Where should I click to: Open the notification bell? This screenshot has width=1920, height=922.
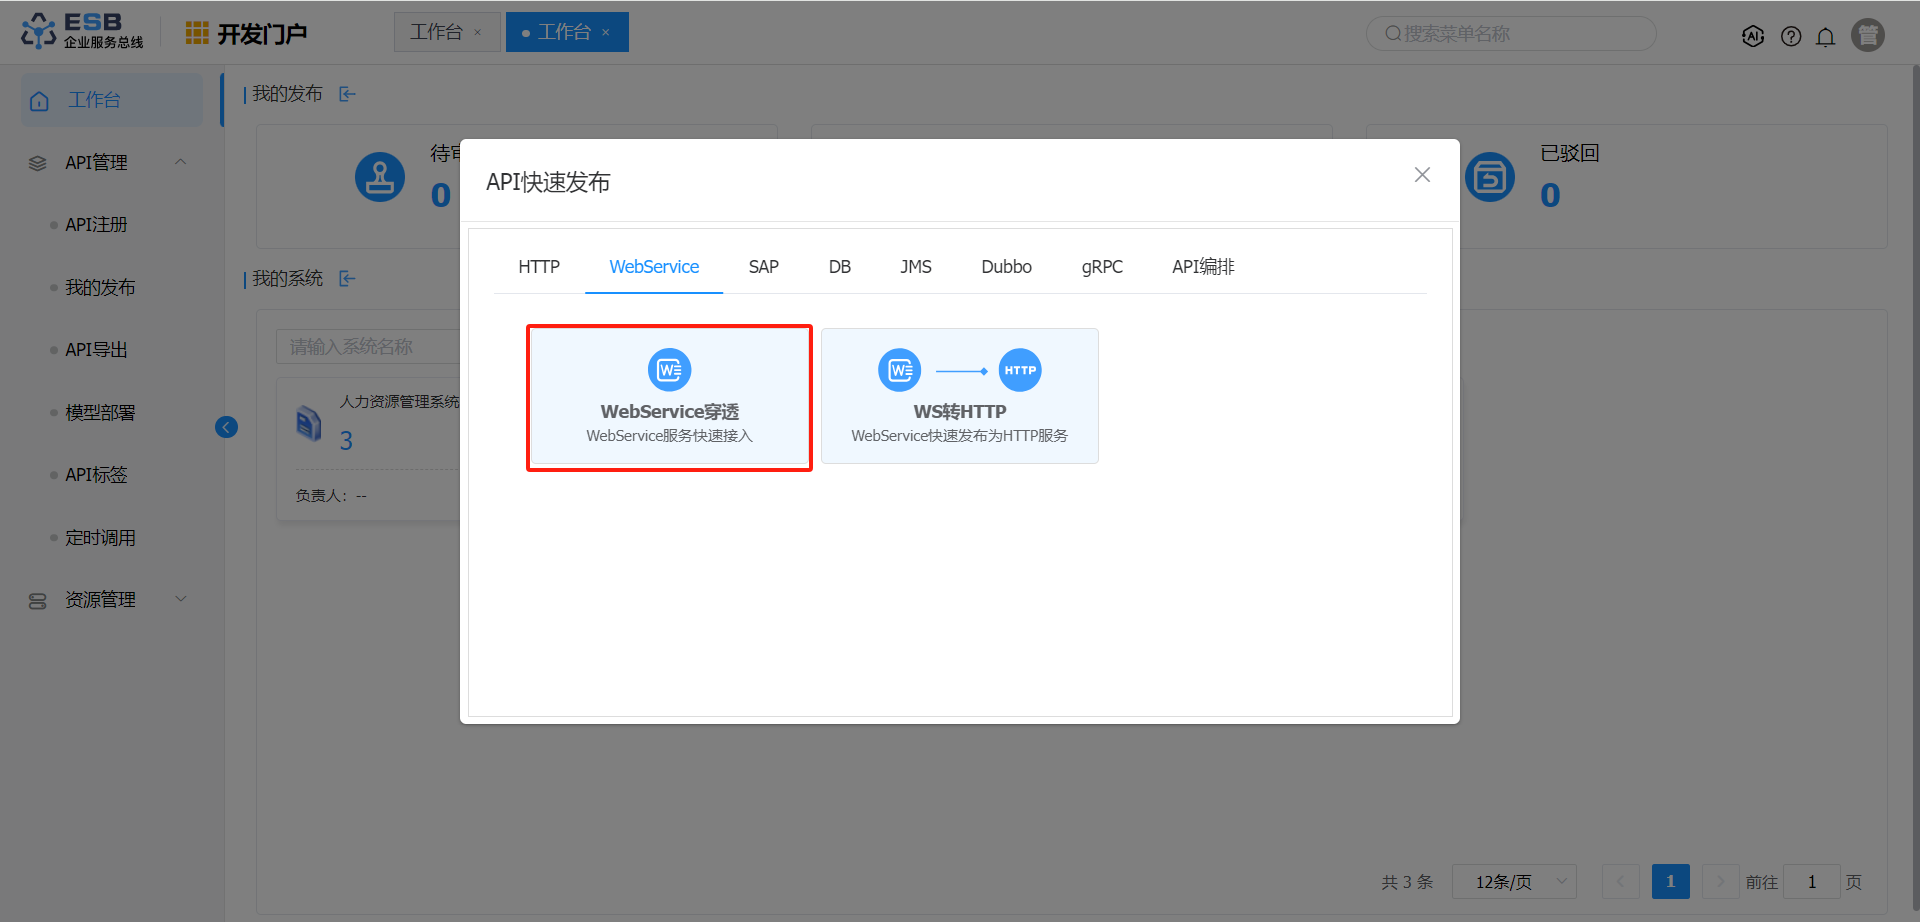[x=1825, y=36]
